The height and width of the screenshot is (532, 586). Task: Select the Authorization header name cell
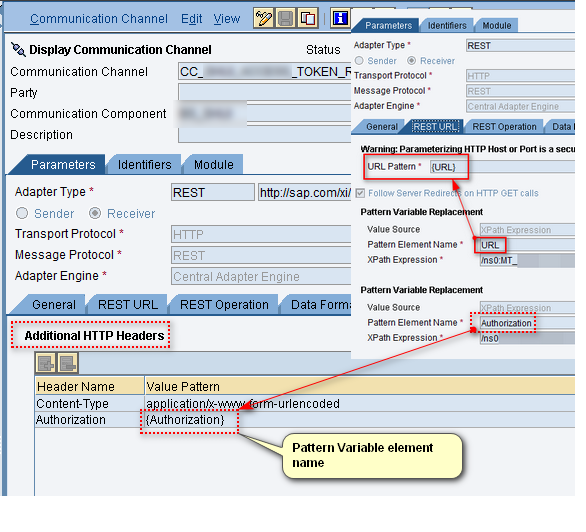[90, 420]
